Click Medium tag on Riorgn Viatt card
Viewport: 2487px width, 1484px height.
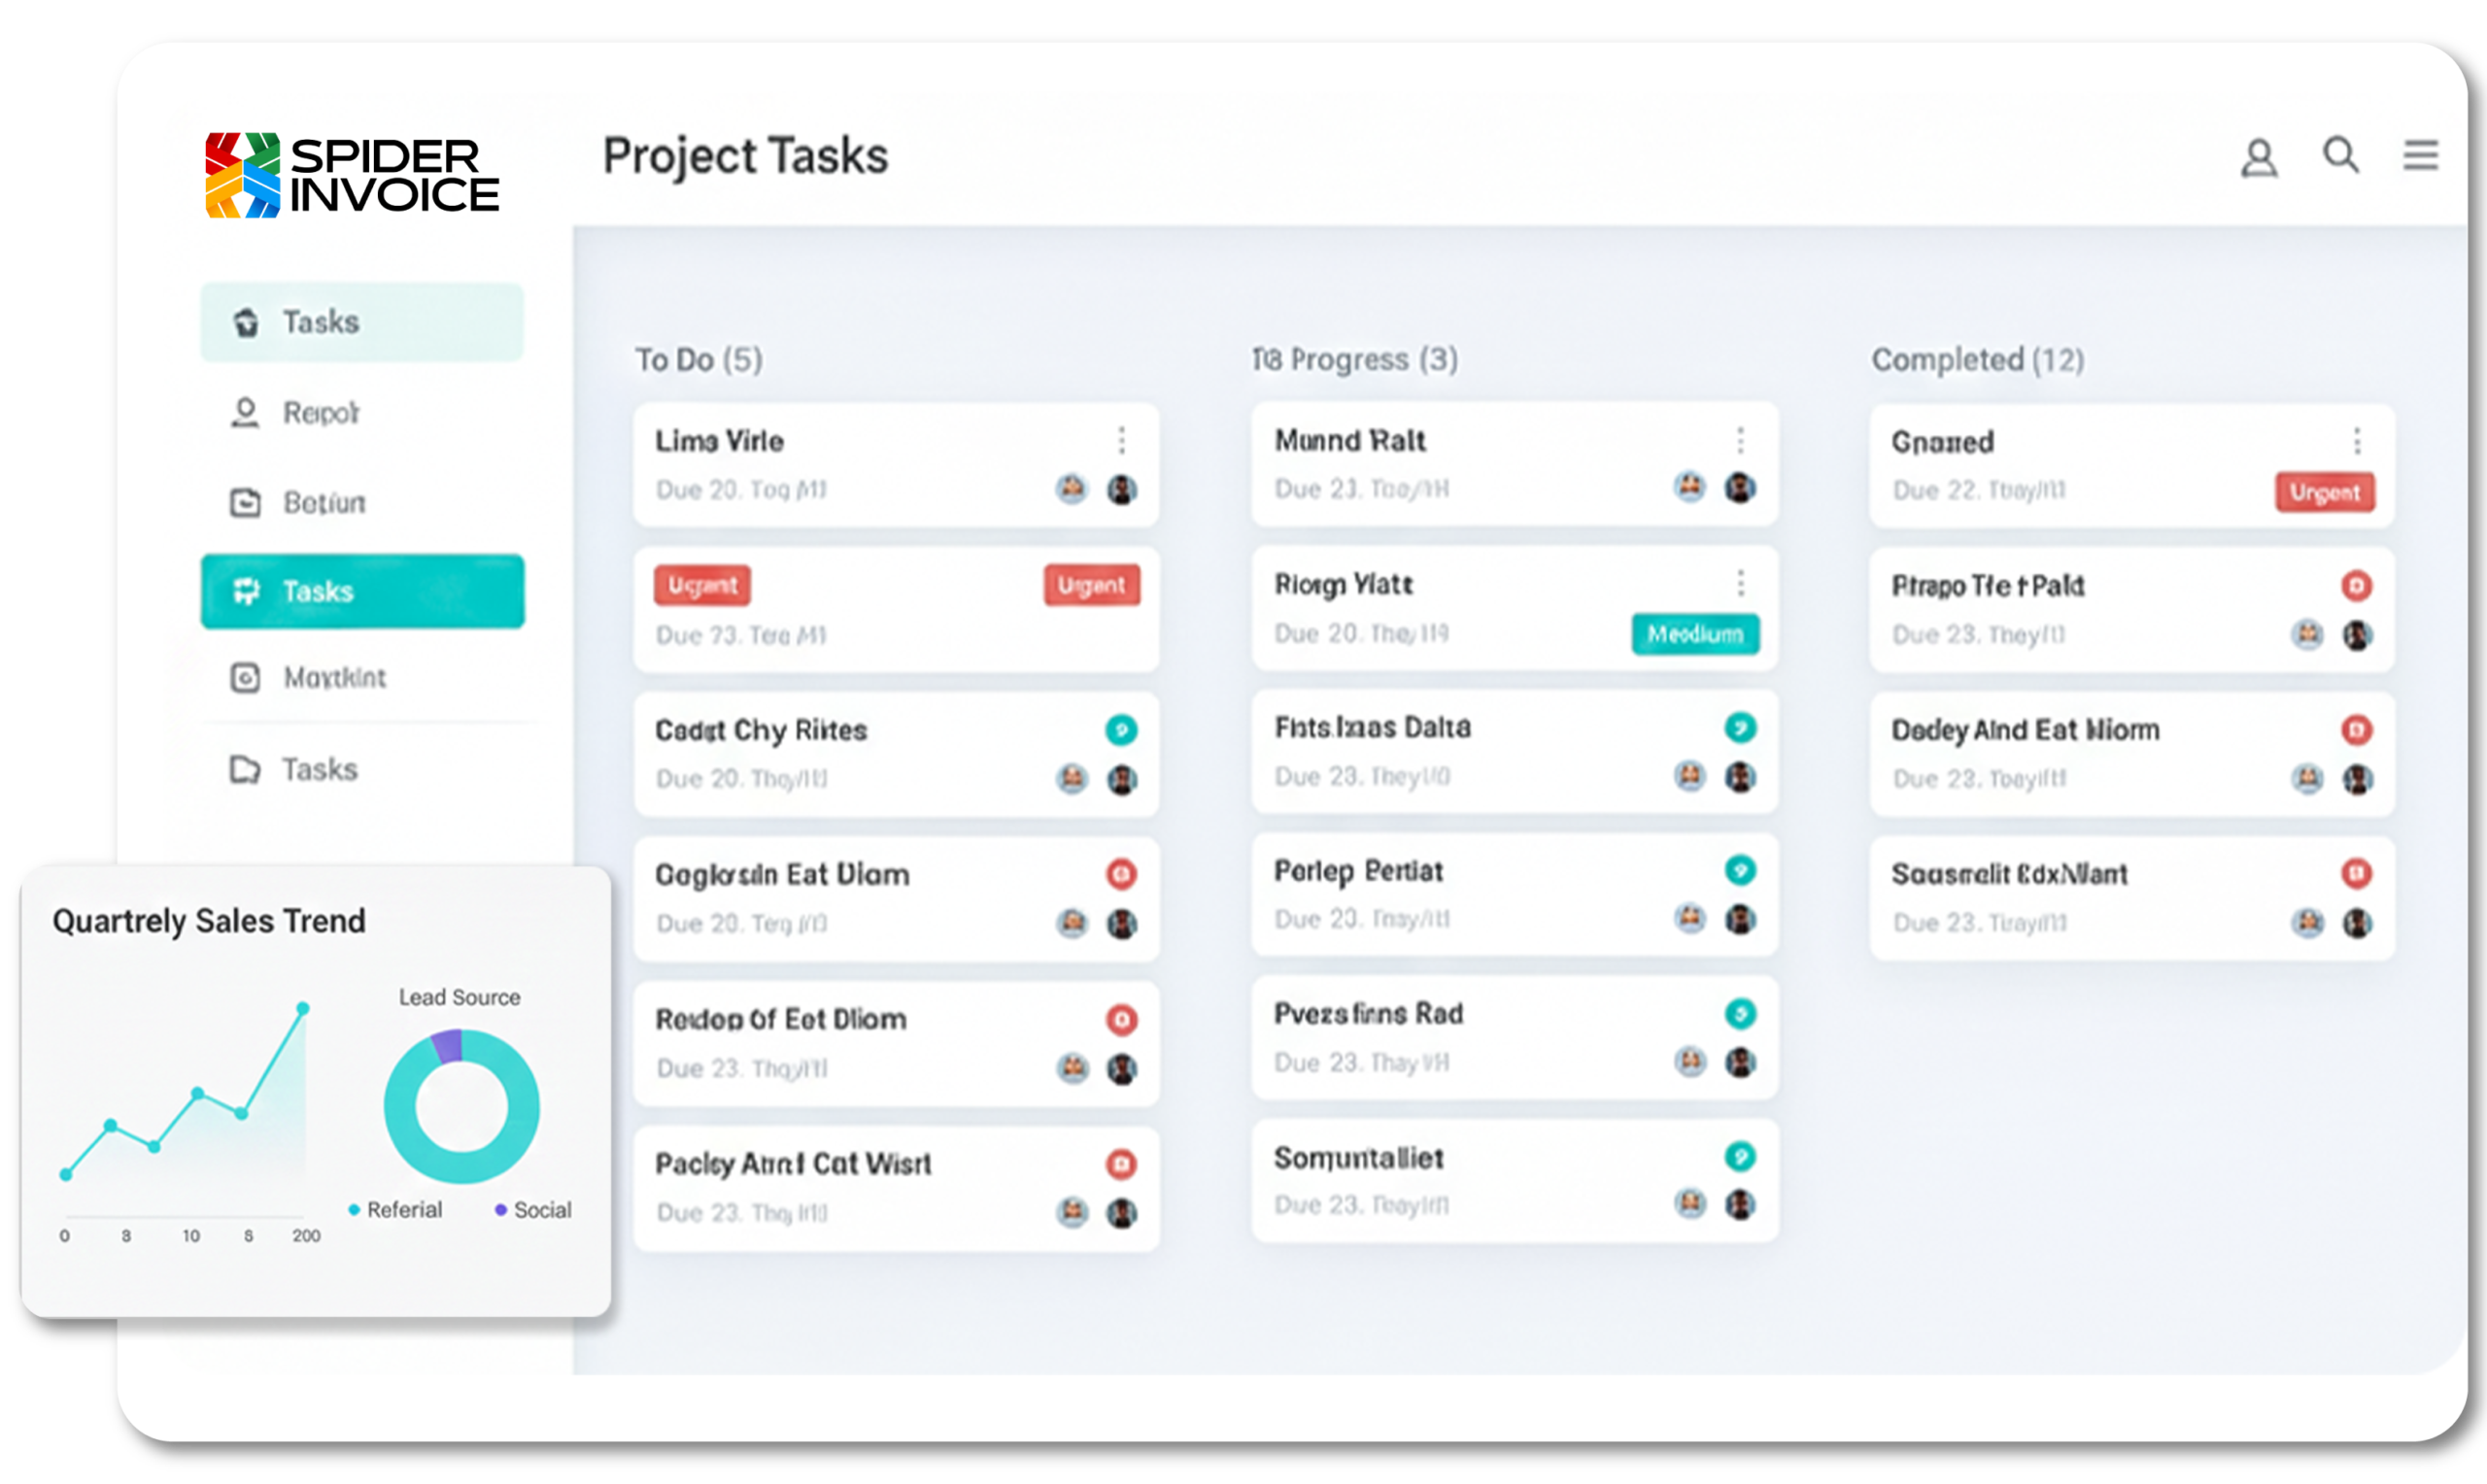click(1695, 634)
